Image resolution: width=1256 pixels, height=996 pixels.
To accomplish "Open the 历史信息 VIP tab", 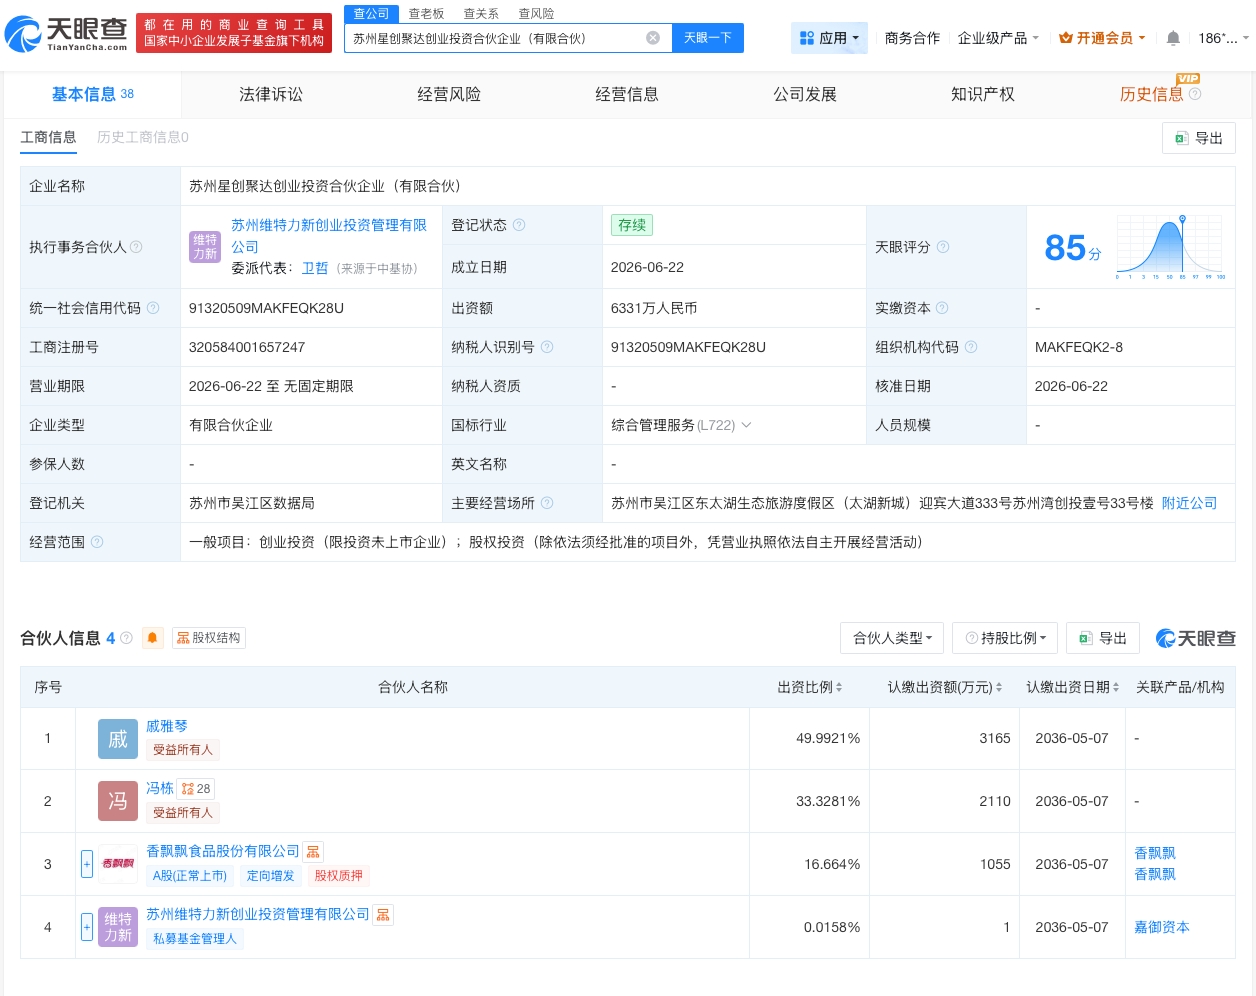I will tap(1152, 94).
